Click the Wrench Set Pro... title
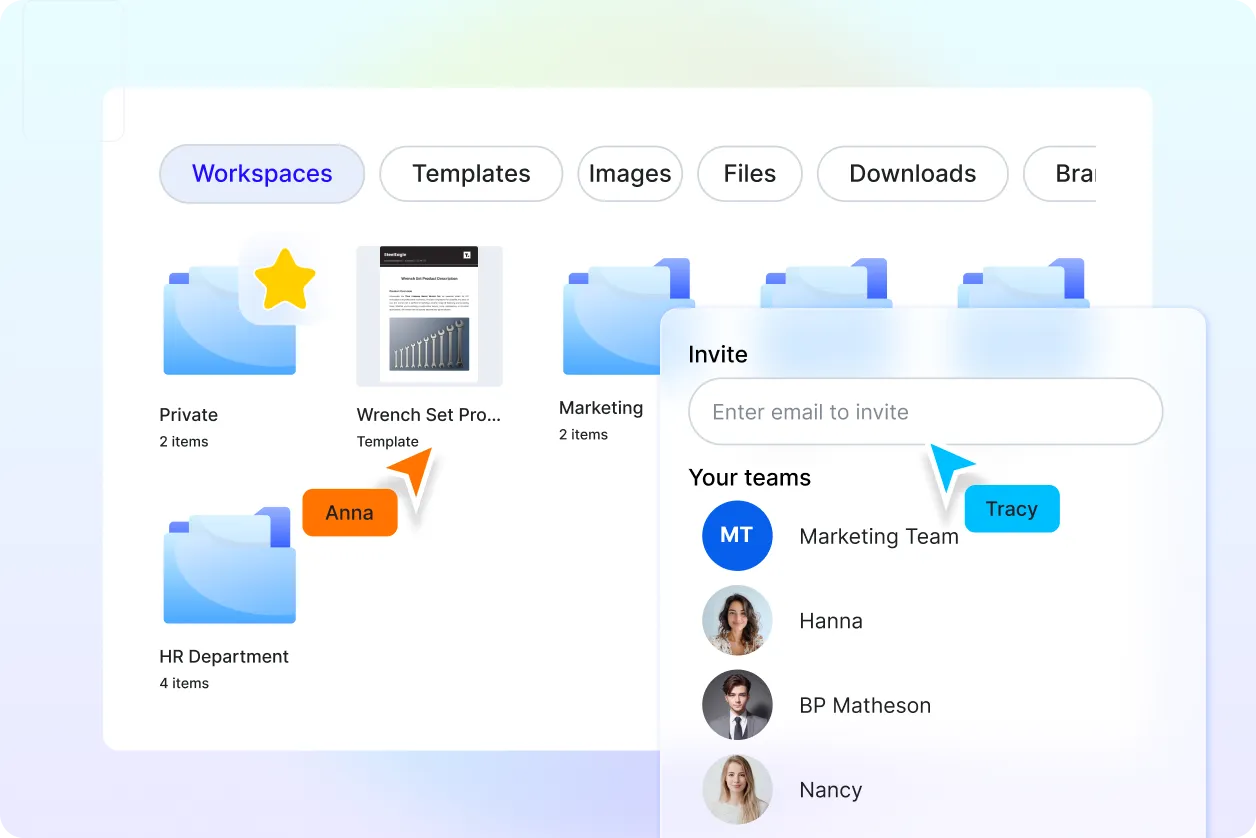The image size is (1256, 838). pos(429,415)
